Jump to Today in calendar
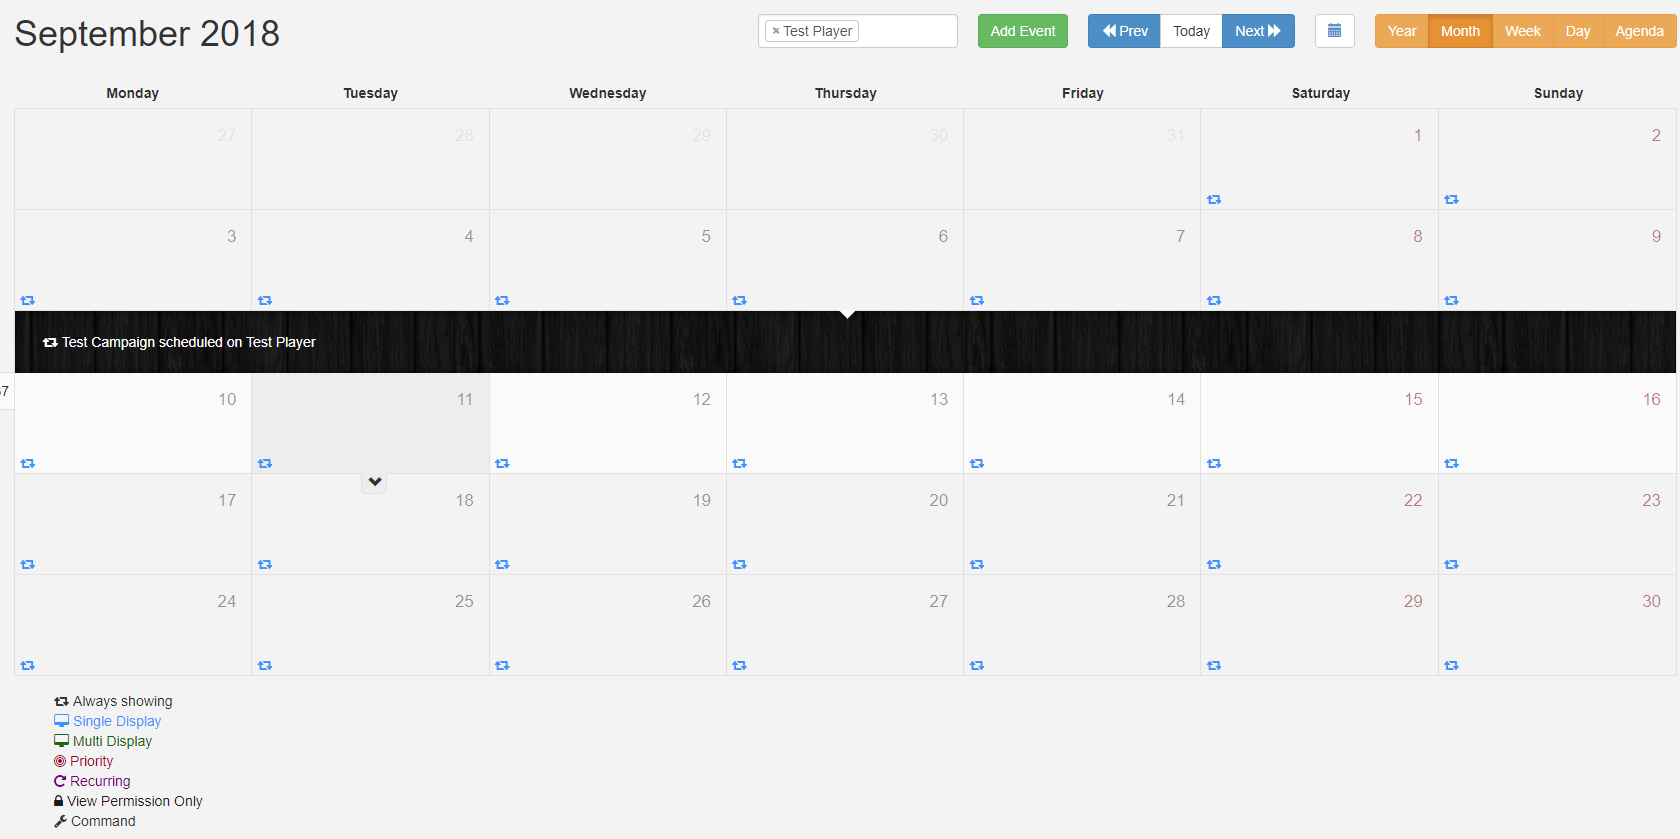Screen dimensions: 1680x839 (1191, 31)
